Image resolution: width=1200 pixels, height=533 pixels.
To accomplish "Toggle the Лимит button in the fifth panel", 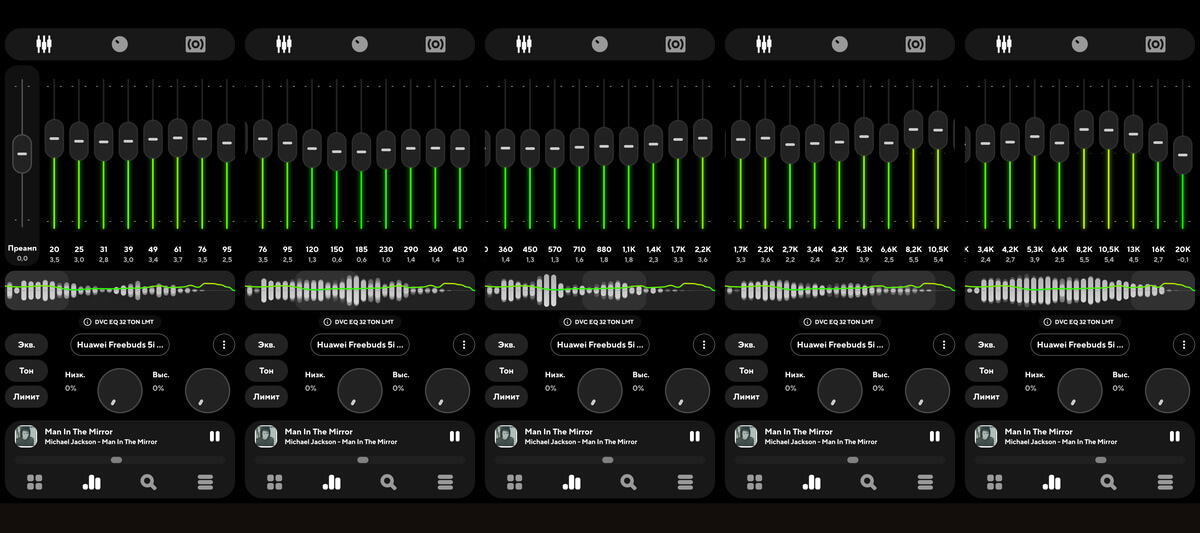I will click(987, 396).
